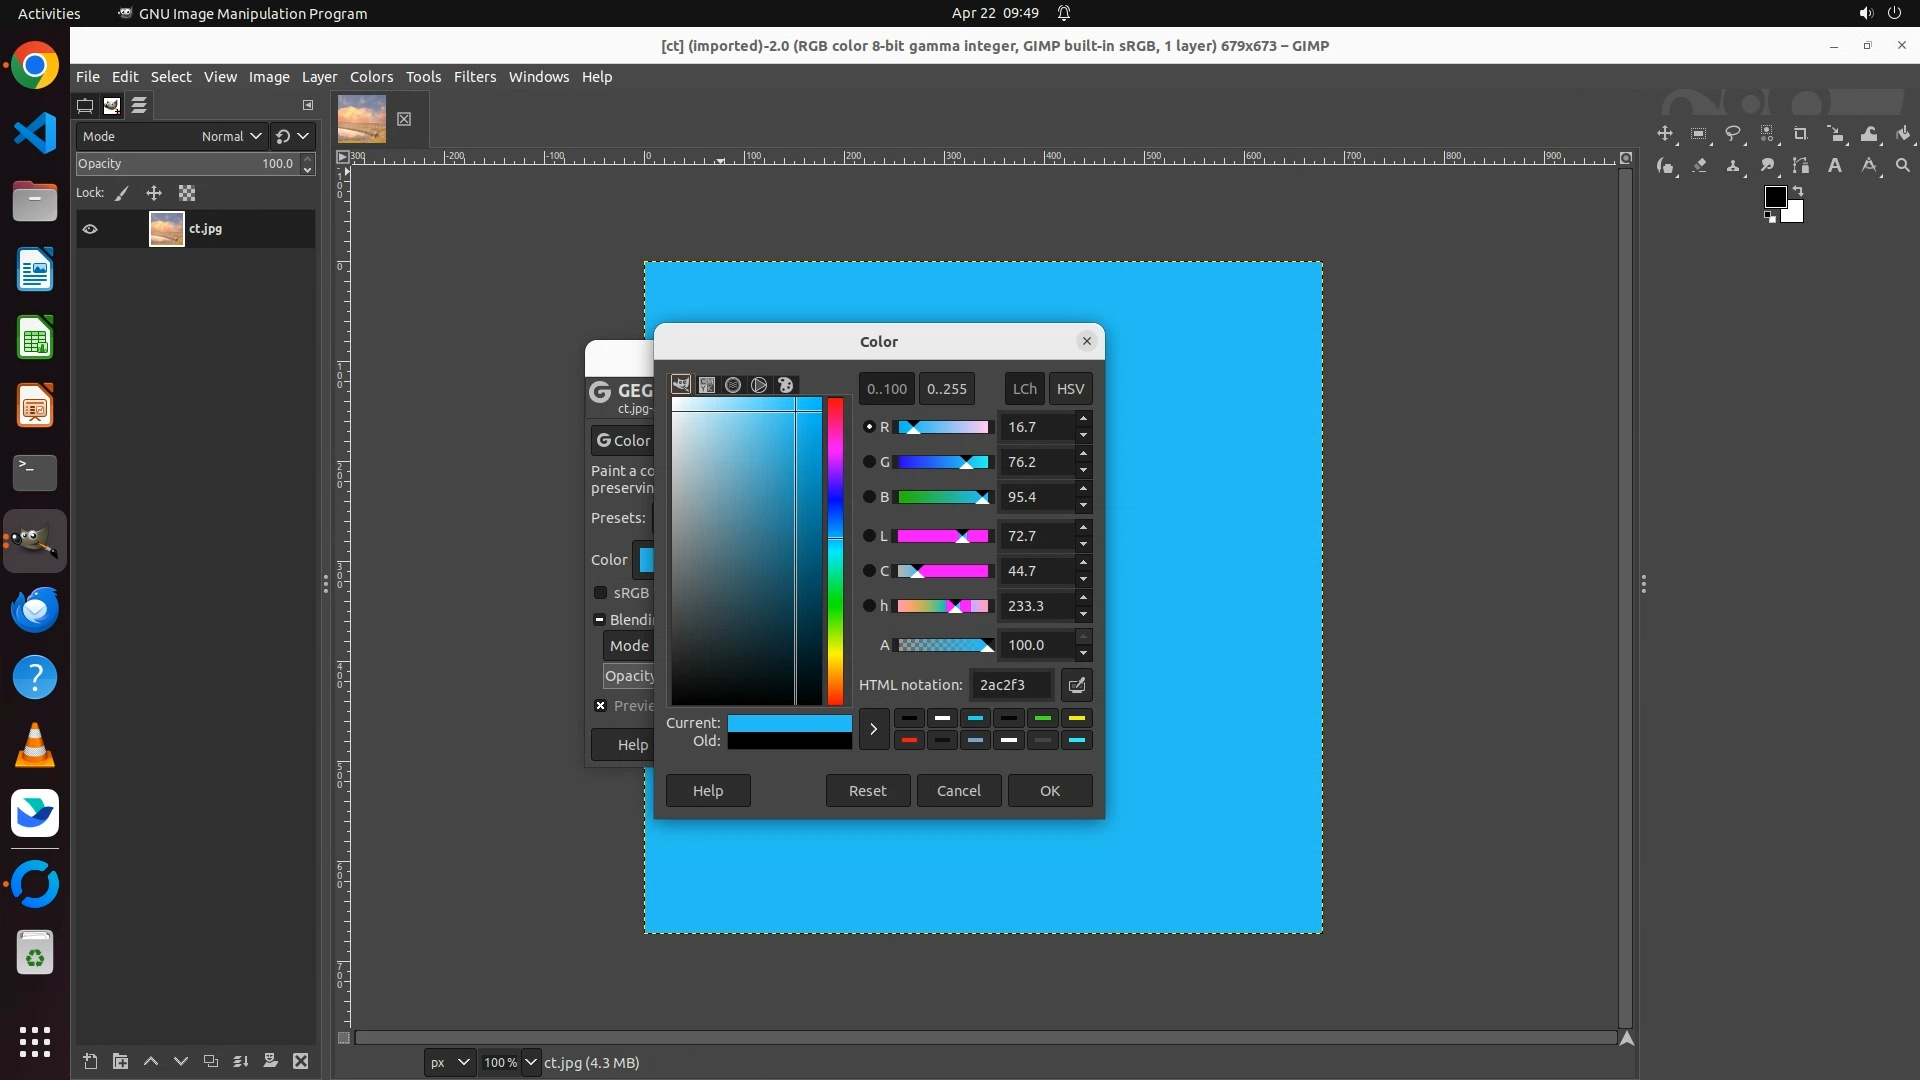The height and width of the screenshot is (1080, 1920).
Task: Expand the 100% zoom dropdown
Action: 531,1062
